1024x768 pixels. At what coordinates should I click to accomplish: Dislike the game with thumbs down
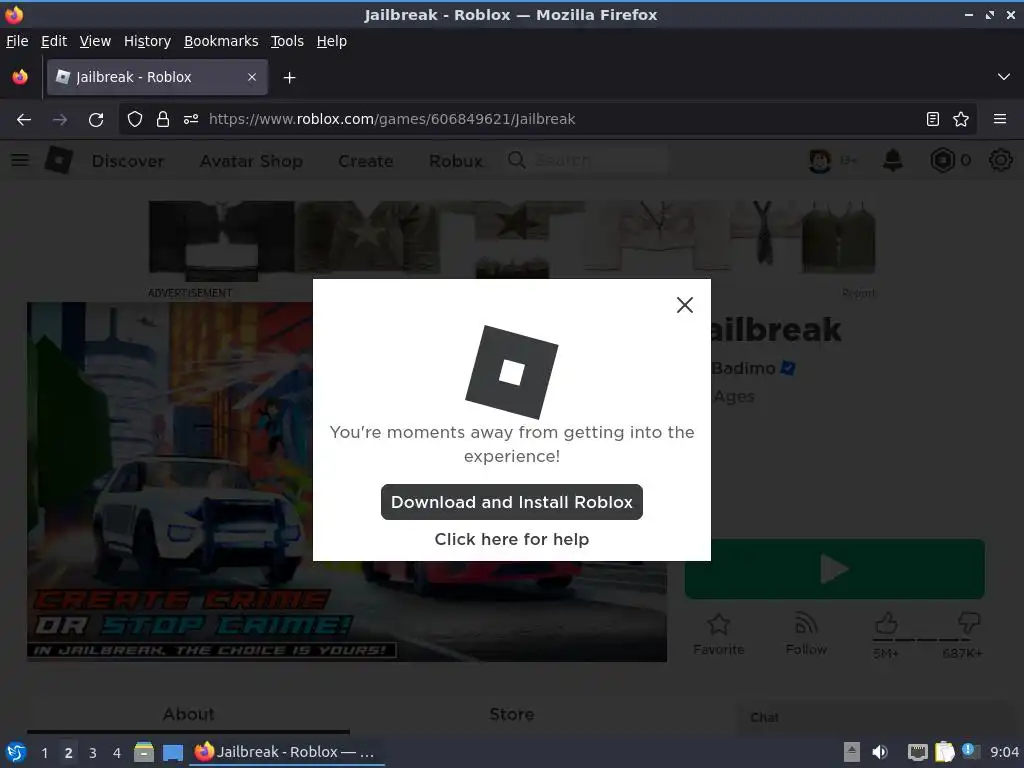pyautogui.click(x=968, y=622)
